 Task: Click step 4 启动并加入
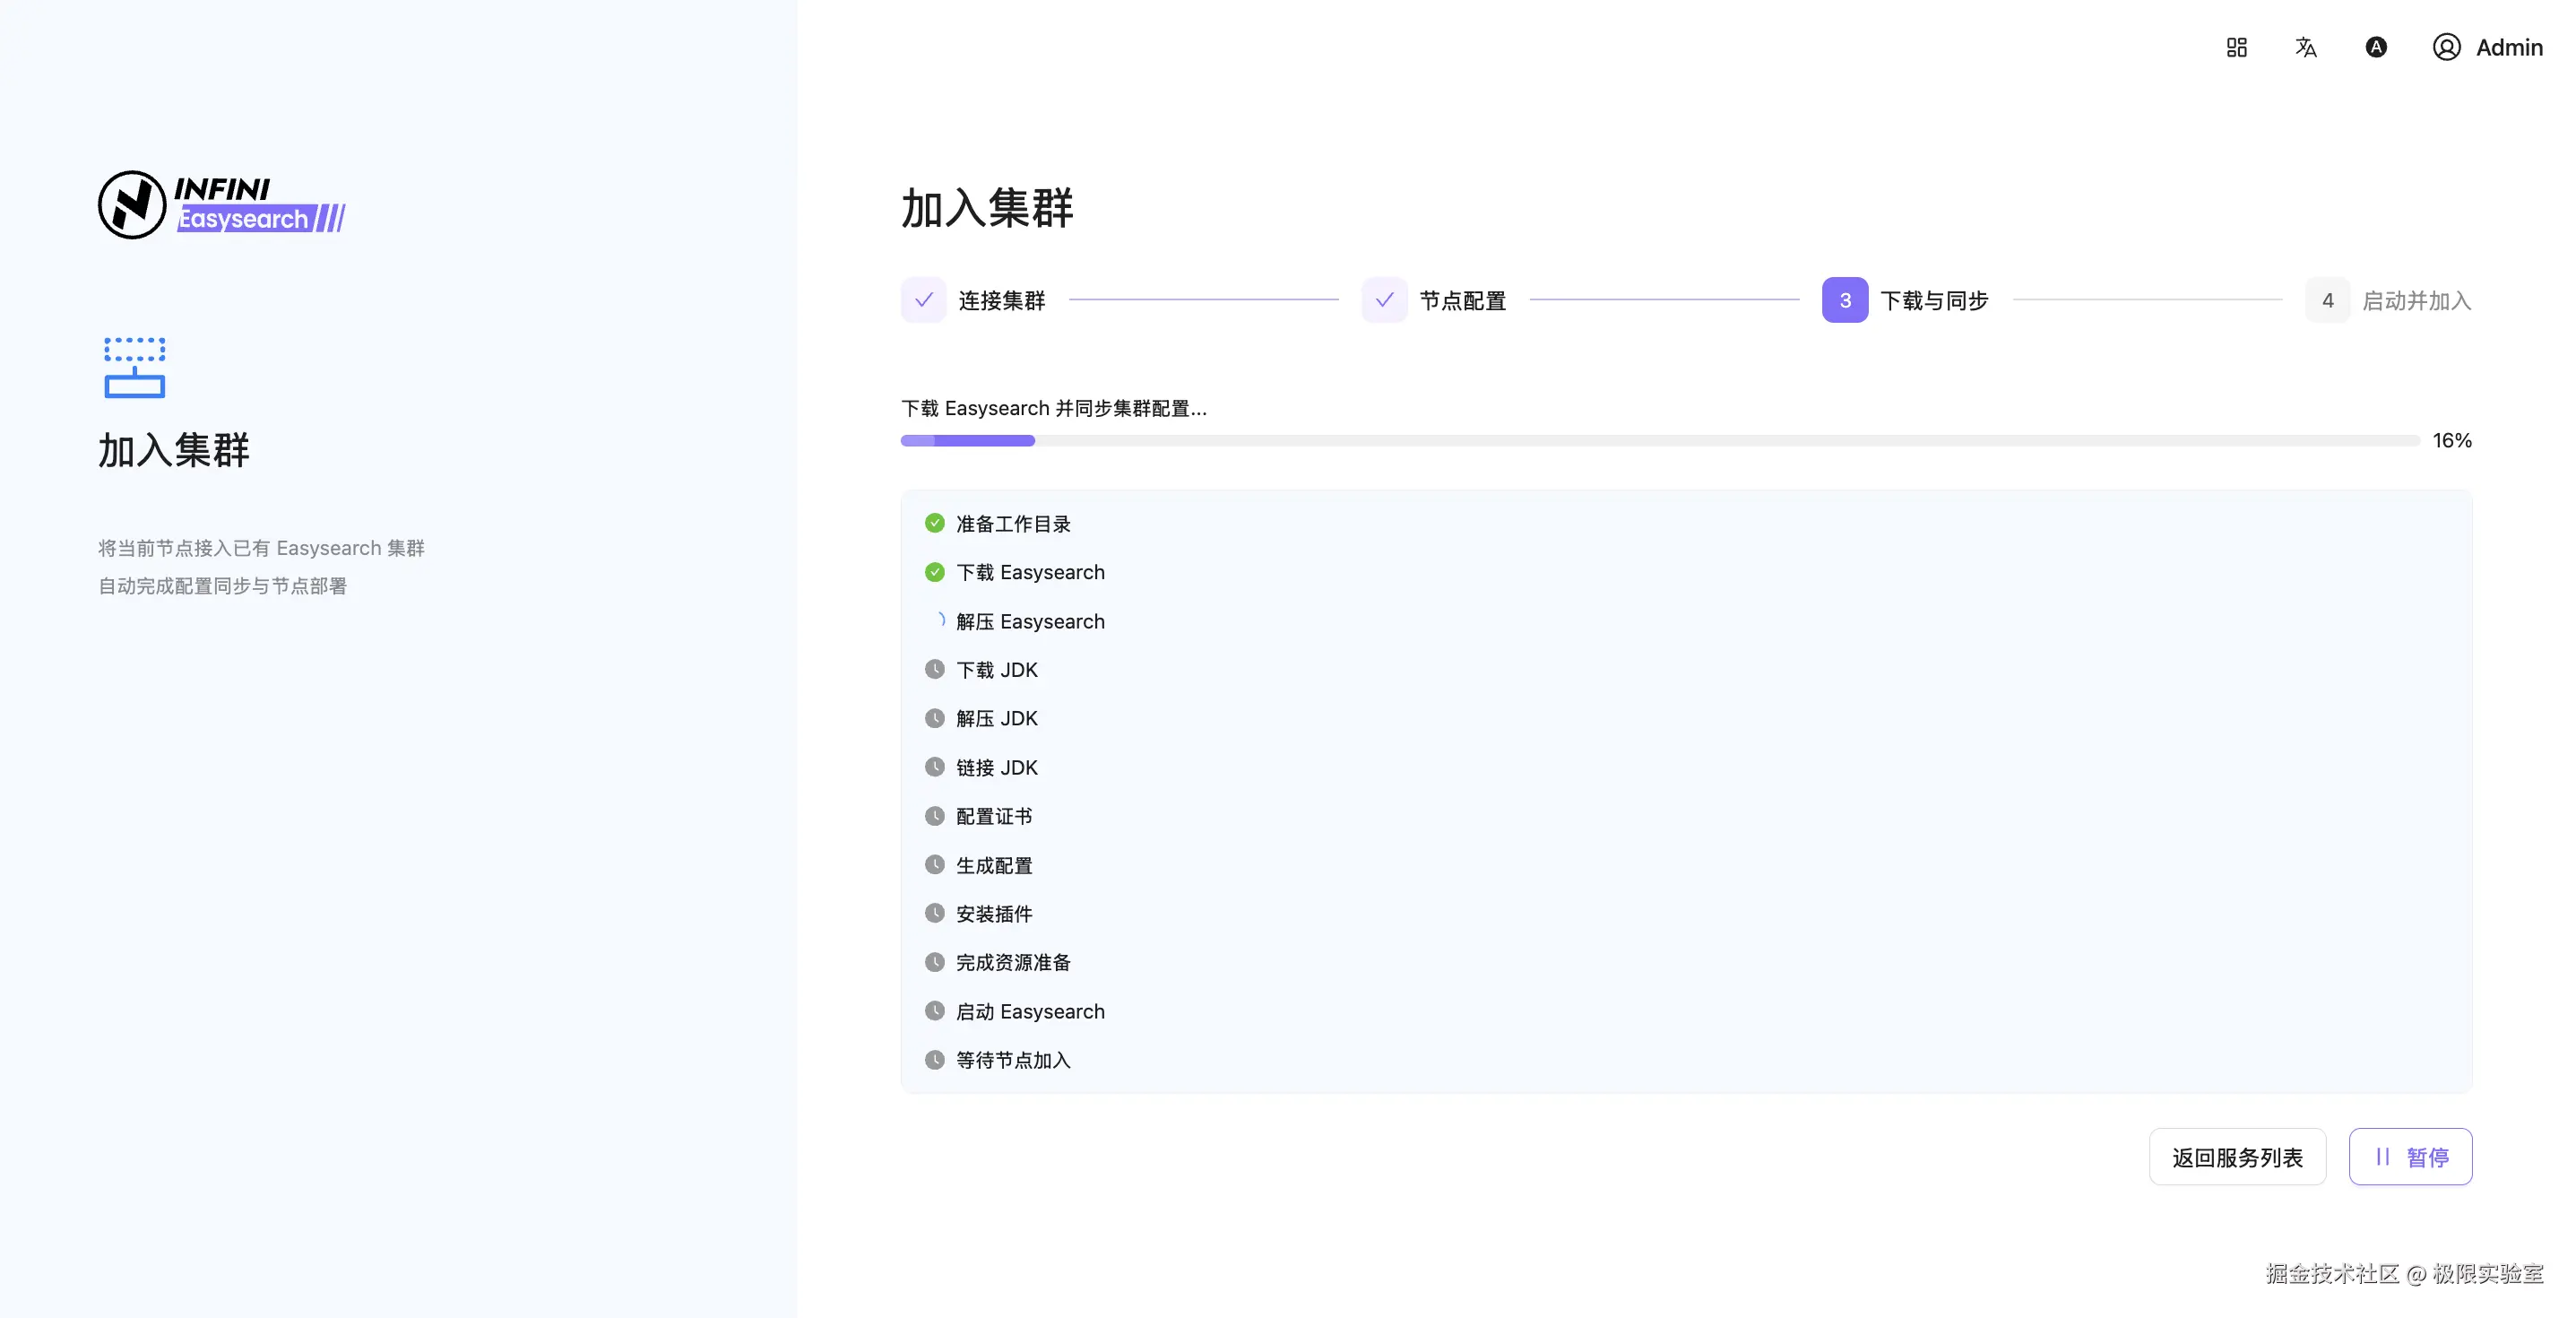(2327, 300)
